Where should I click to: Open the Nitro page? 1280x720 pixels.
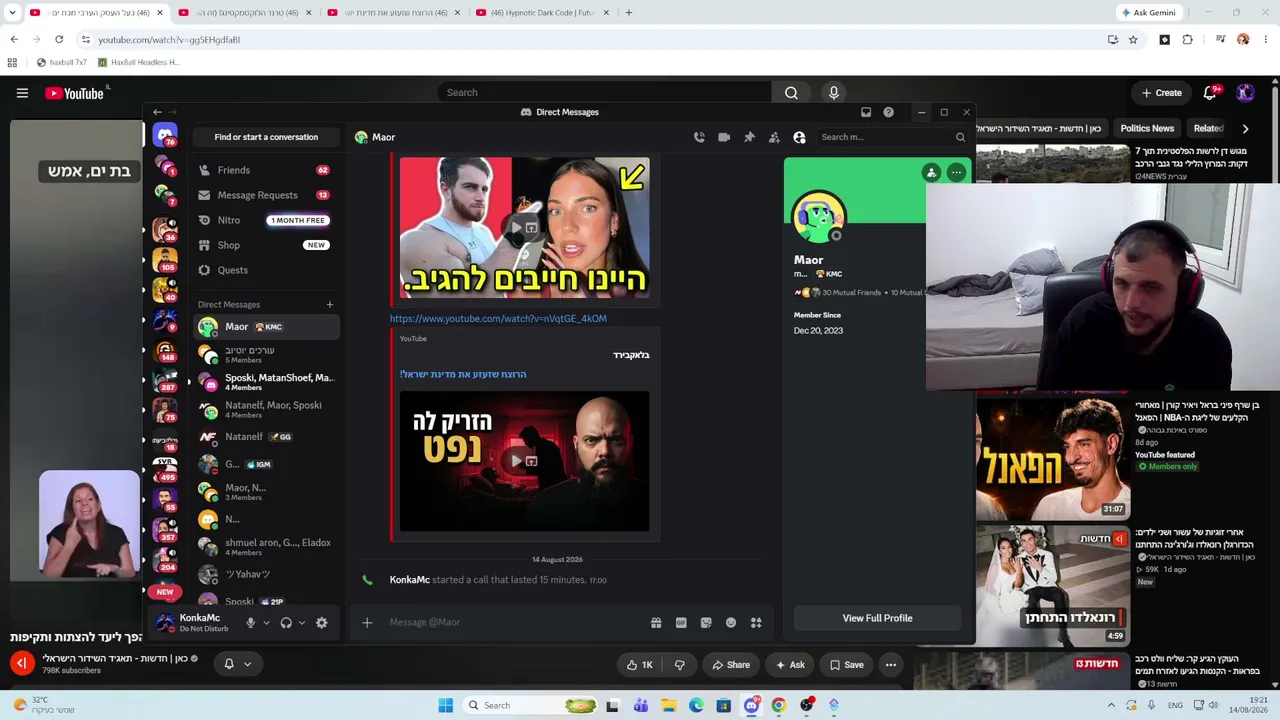point(265,220)
